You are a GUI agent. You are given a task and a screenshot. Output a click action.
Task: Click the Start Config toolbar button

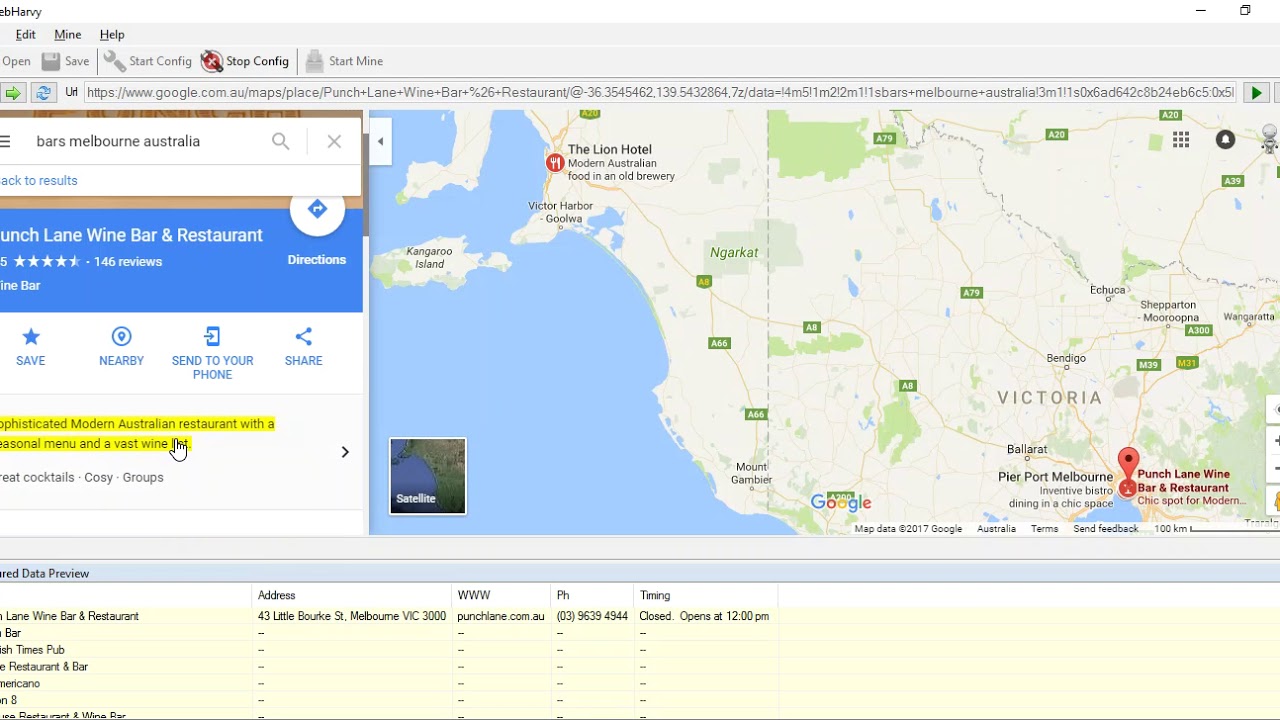point(148,61)
